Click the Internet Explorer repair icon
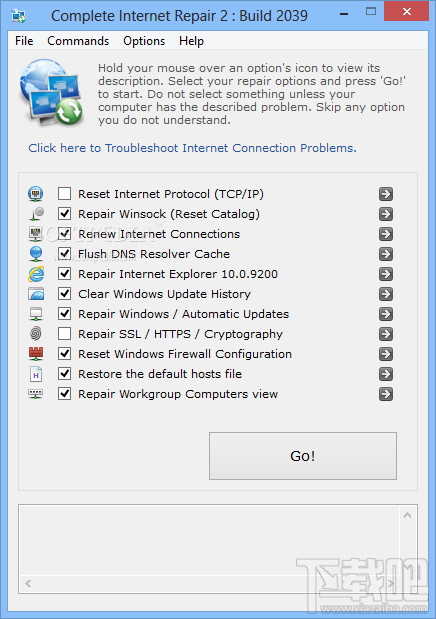This screenshot has width=436, height=619. coord(36,274)
